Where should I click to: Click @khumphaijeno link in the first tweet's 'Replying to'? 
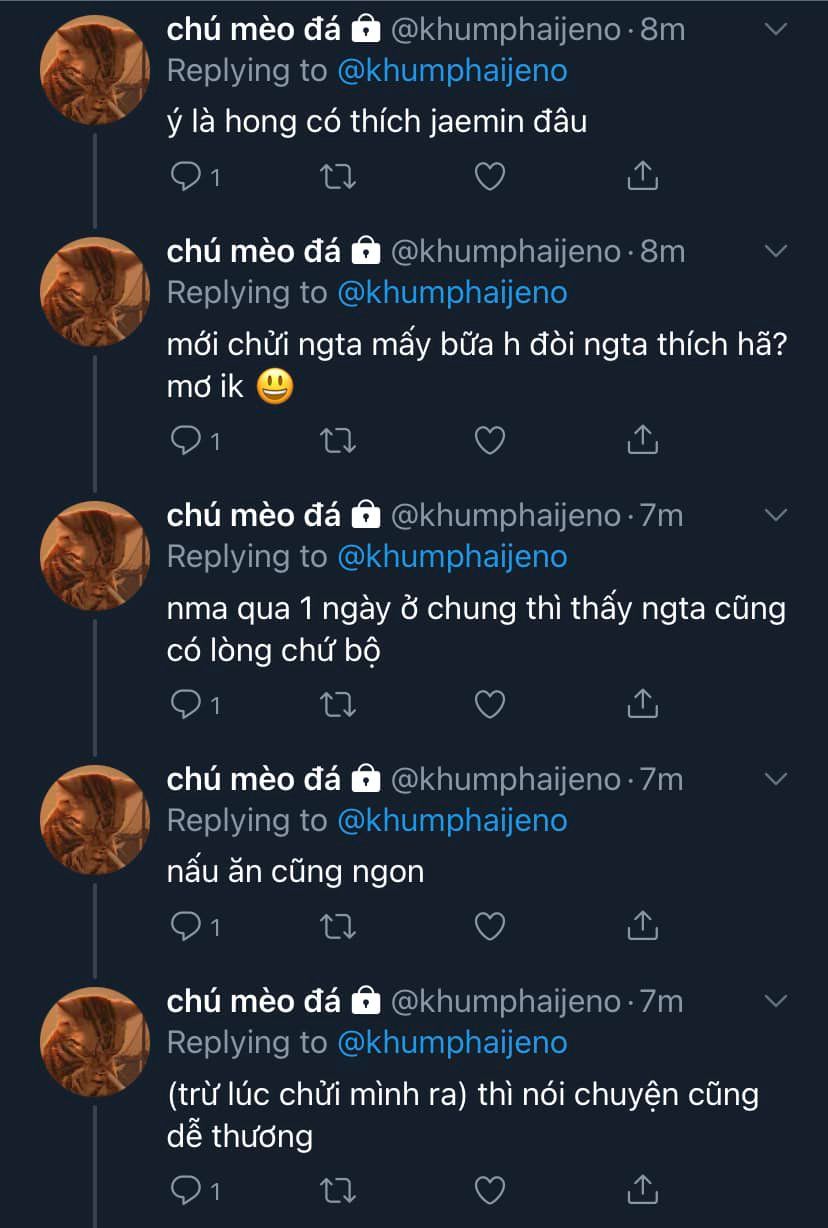tap(452, 71)
